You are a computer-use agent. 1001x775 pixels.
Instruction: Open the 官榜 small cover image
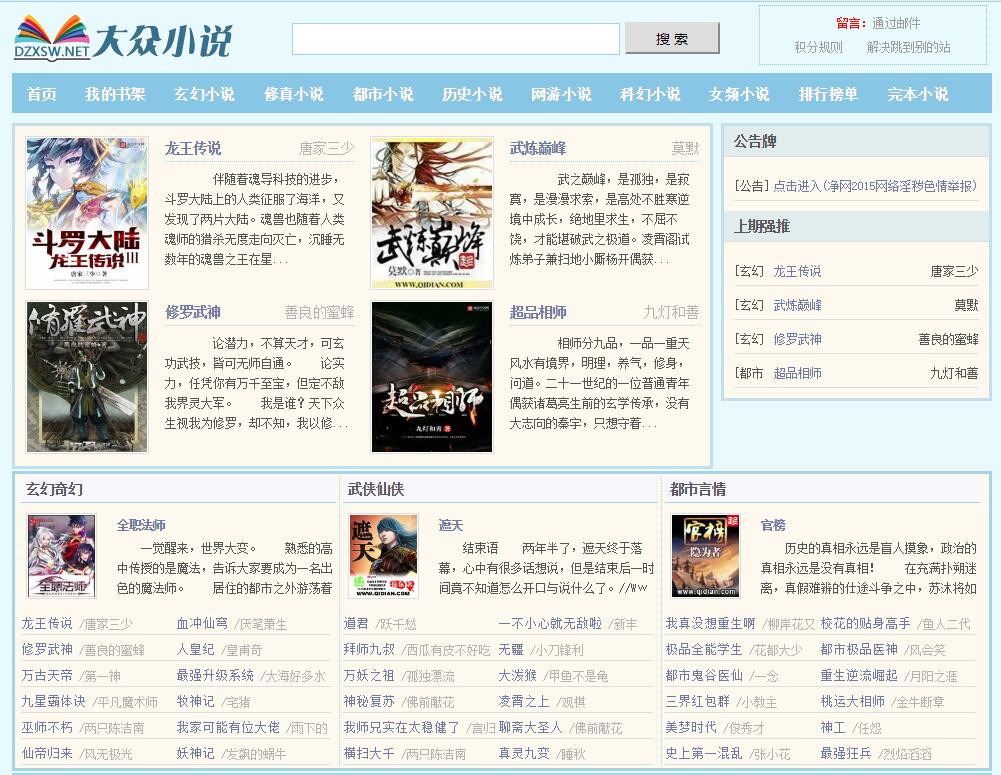tap(705, 556)
